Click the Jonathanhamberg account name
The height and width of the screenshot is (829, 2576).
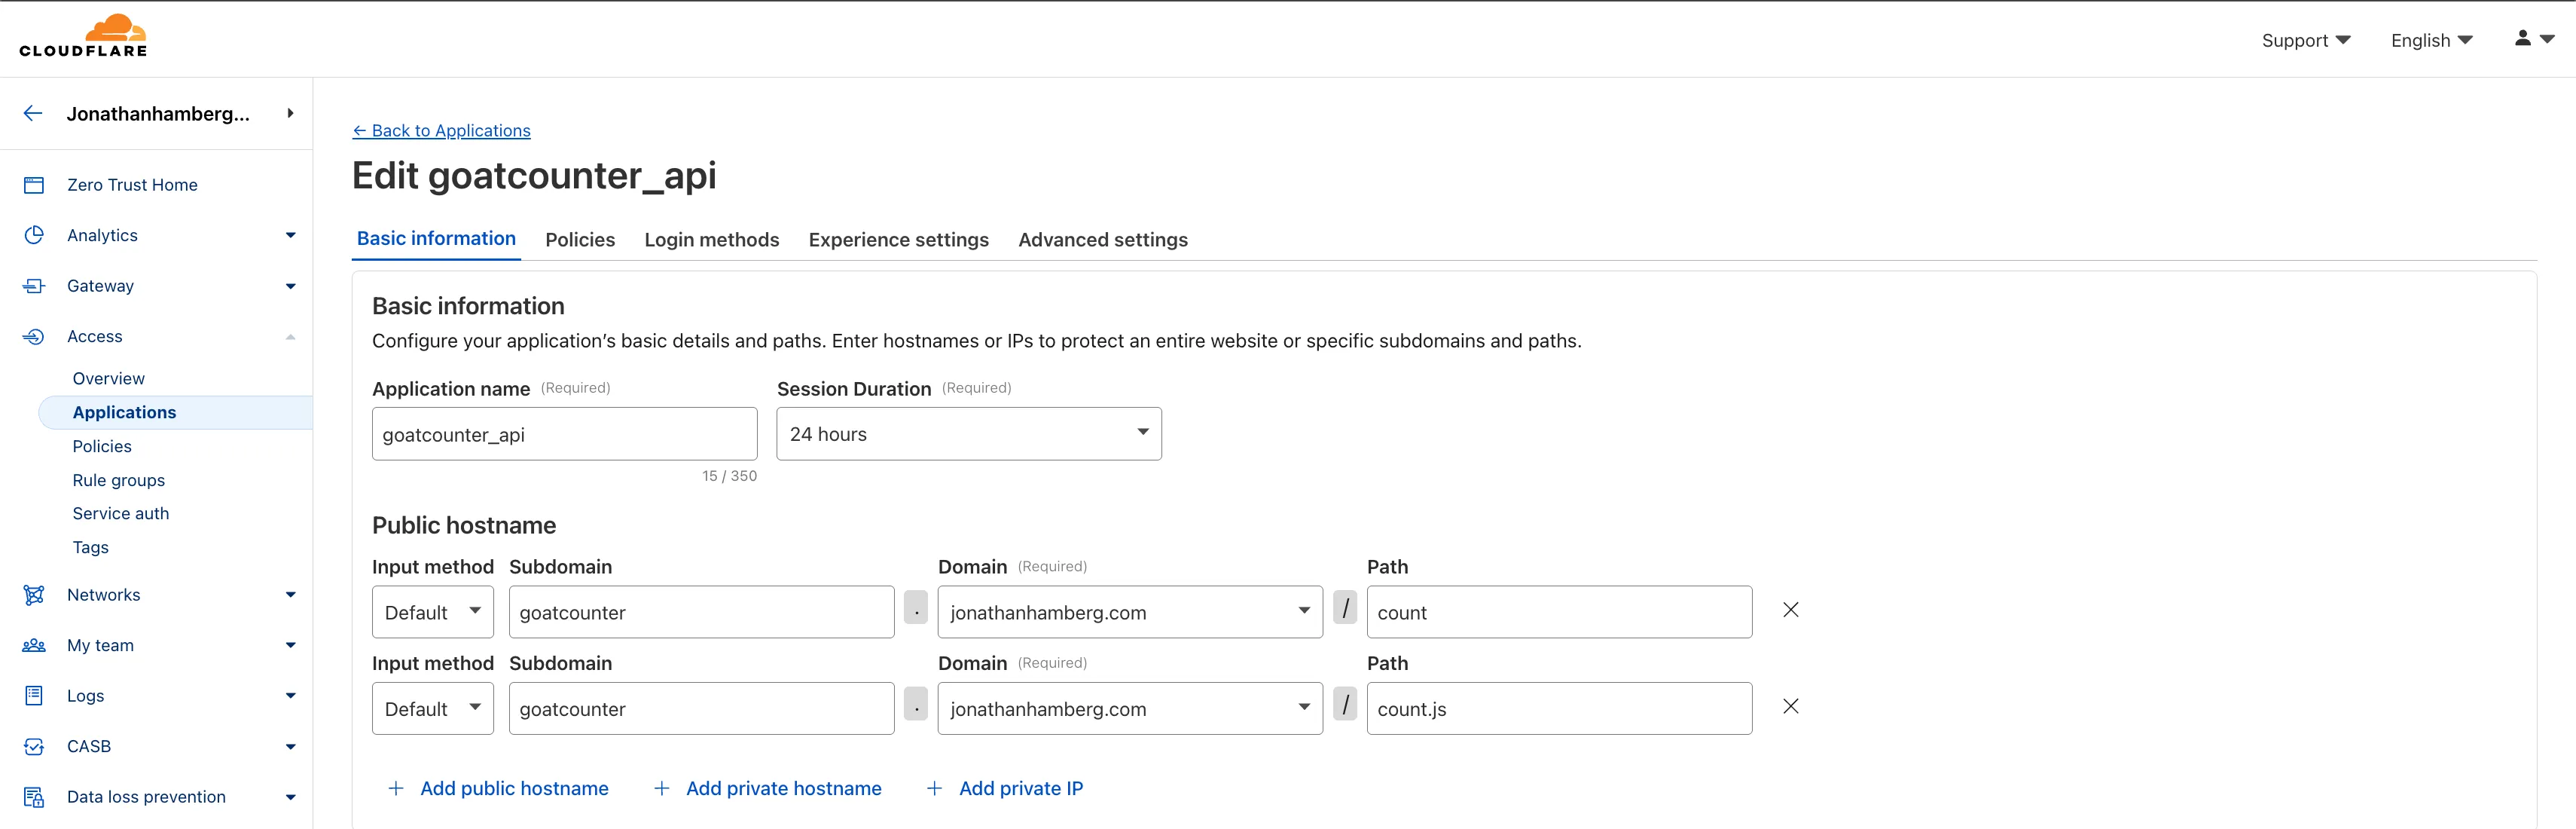click(158, 113)
